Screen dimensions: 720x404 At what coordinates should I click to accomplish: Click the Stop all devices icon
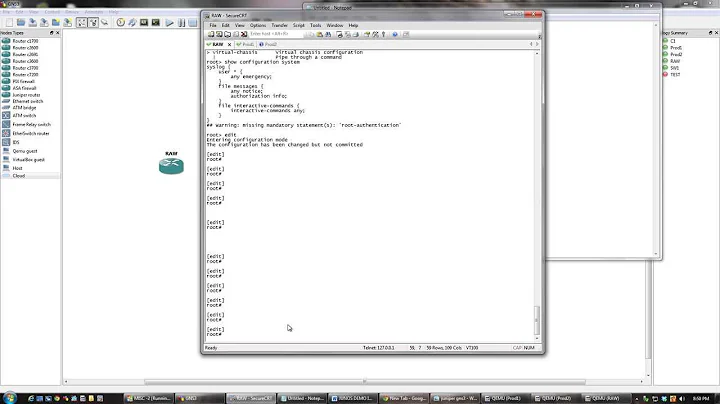pos(193,22)
